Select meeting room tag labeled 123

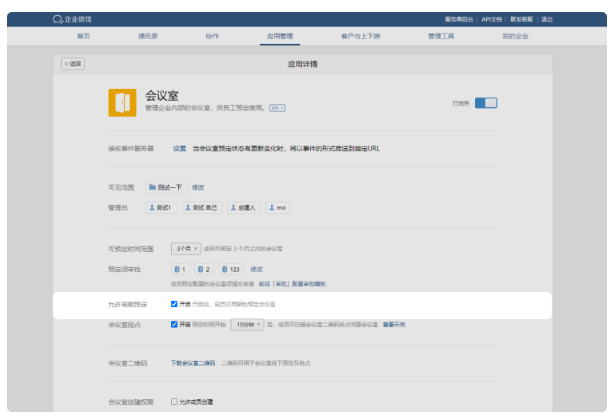pos(231,269)
